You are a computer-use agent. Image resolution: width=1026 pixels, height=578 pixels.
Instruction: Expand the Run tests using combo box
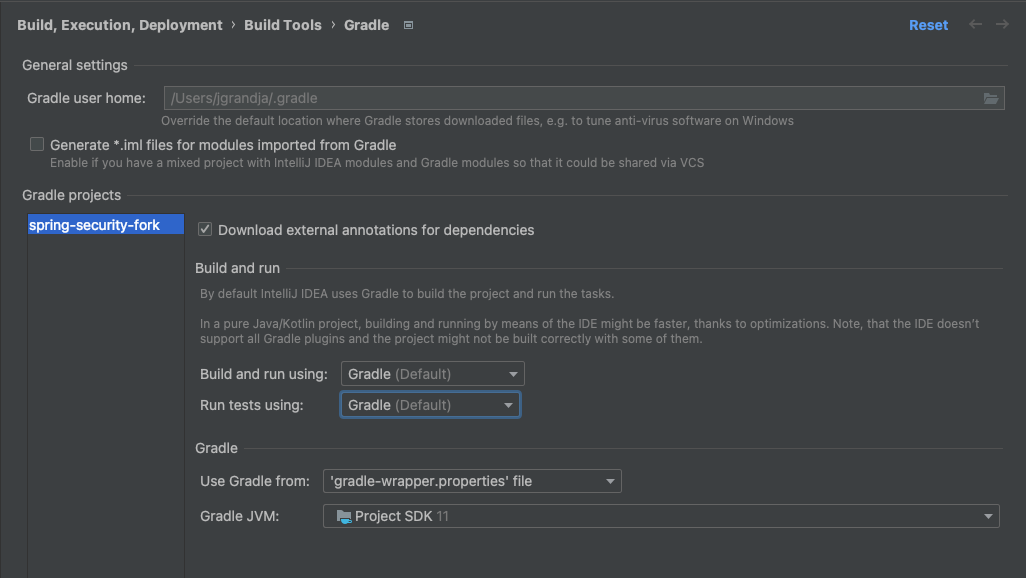[430, 405]
